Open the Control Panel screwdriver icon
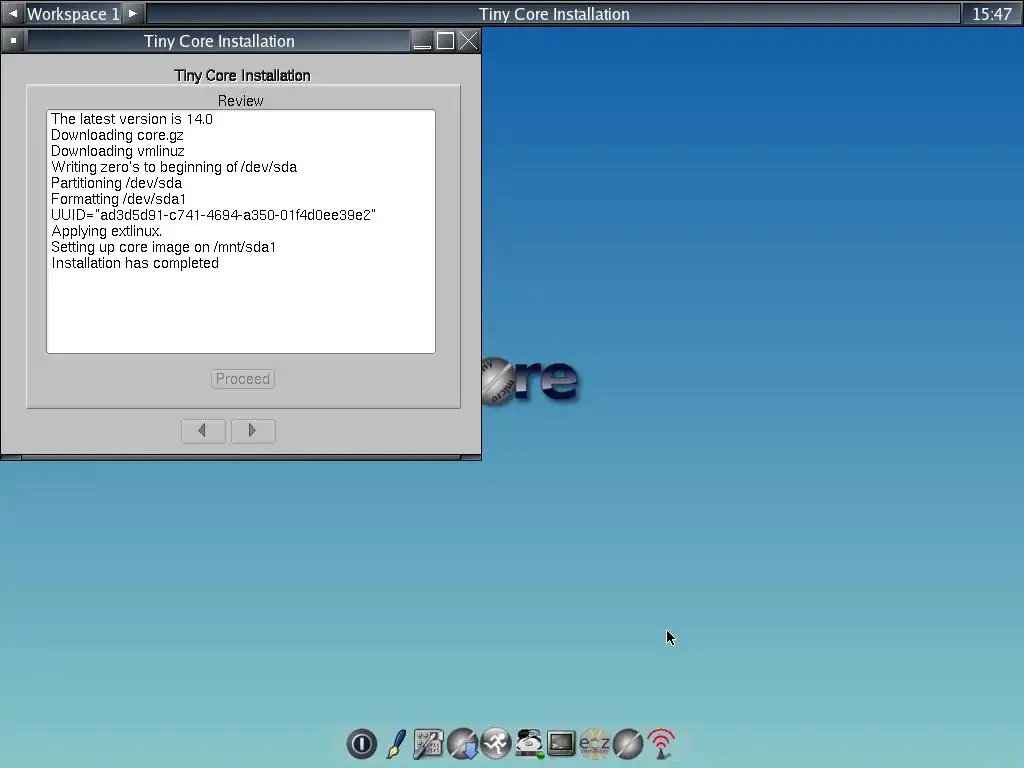This screenshot has width=1024, height=768. coord(428,744)
